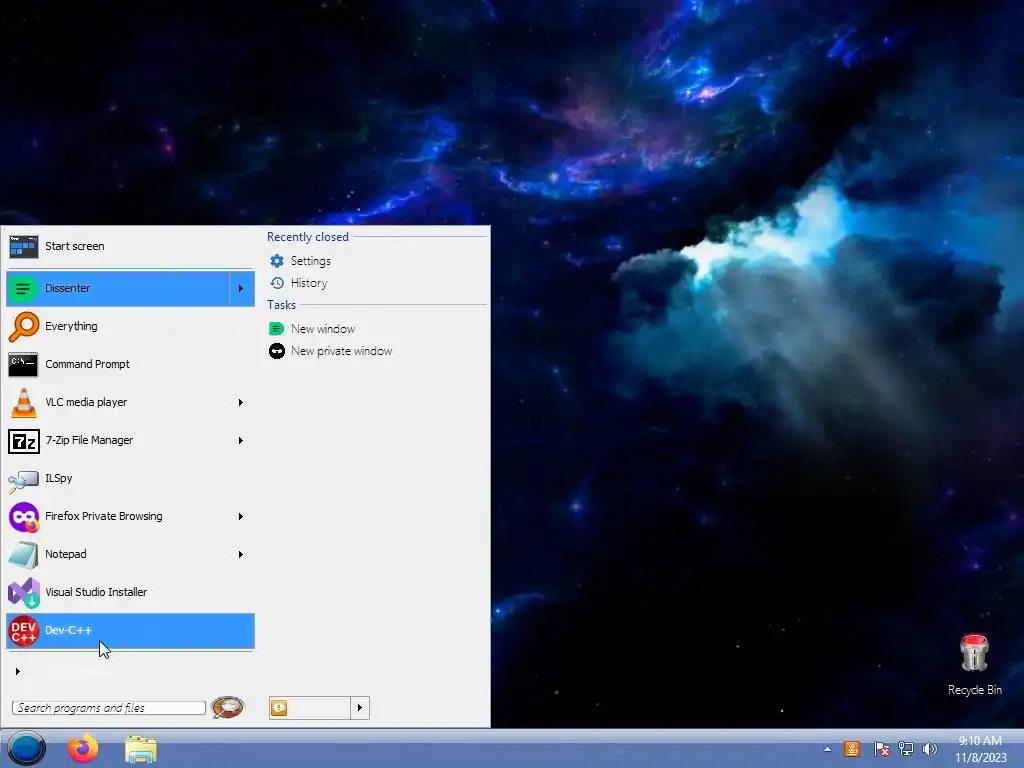The image size is (1024, 768).
Task: Click the Firefox Private Browsing mask icon
Action: point(24,517)
